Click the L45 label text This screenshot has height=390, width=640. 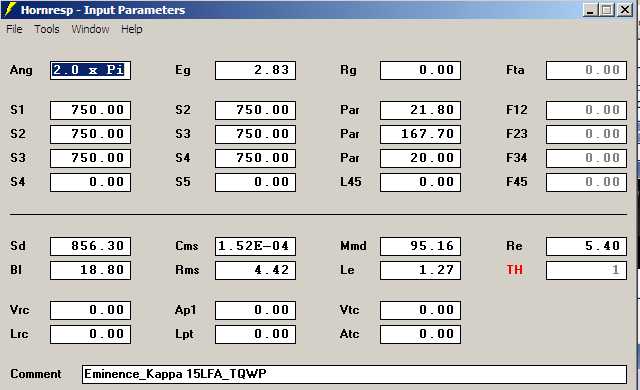351,182
